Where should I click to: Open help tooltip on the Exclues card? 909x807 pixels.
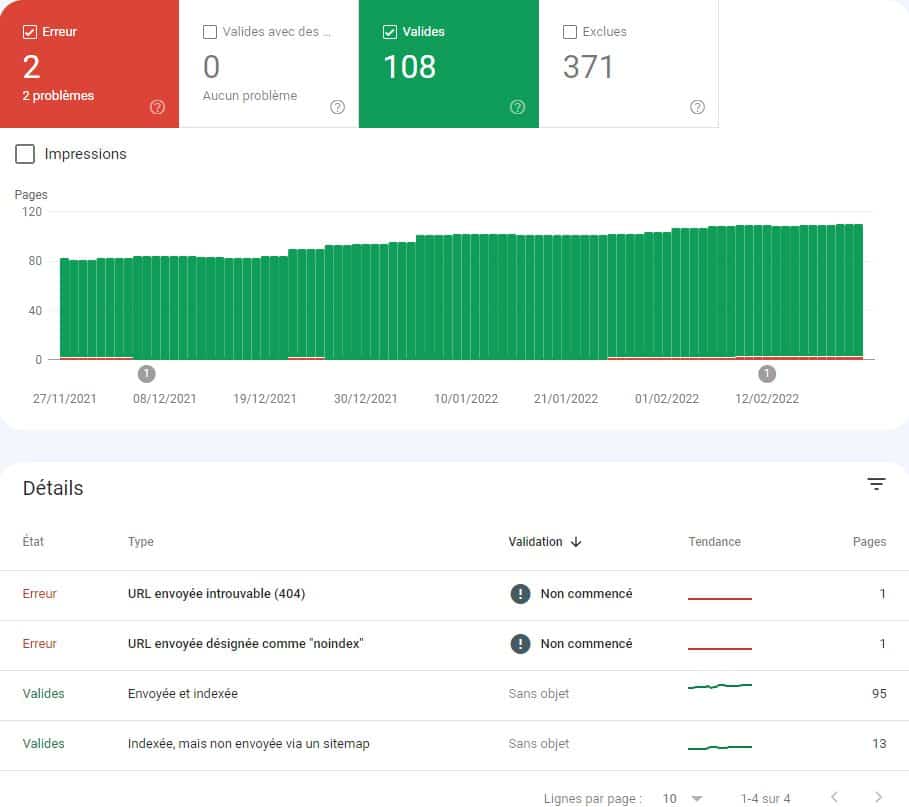(697, 107)
